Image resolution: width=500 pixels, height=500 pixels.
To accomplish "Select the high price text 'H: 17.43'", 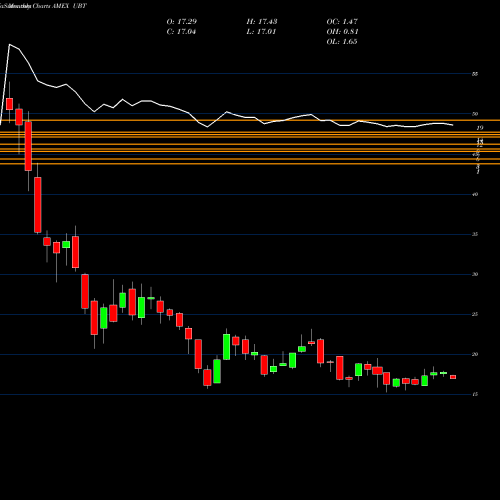I will pyautogui.click(x=262, y=22).
